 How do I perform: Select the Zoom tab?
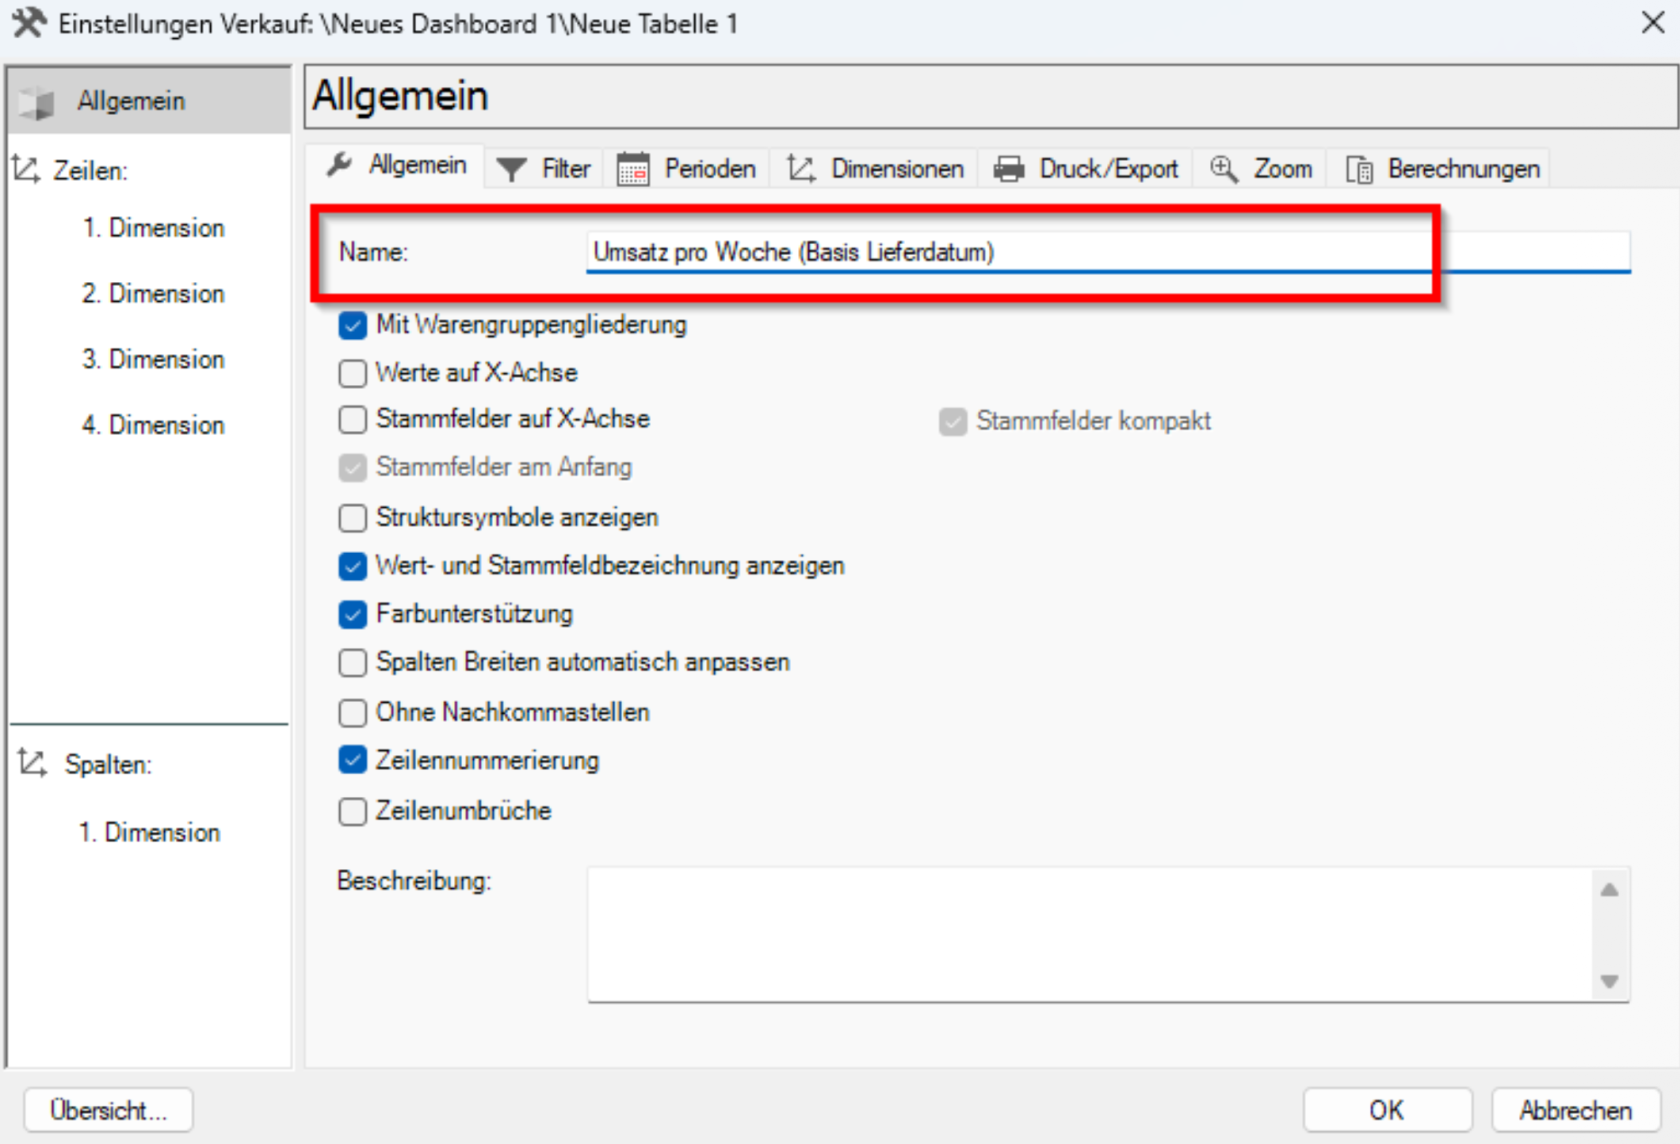(x=1260, y=169)
